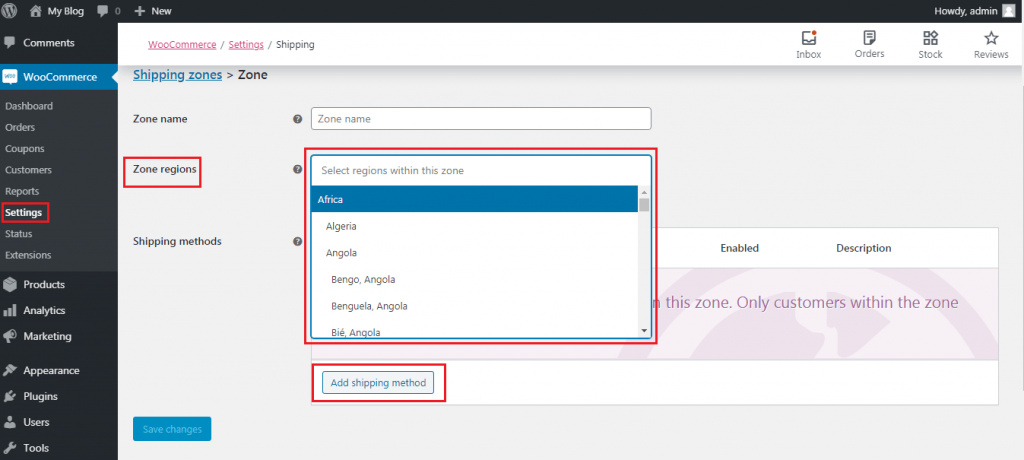Open the admin user avatar
1024x460 pixels.
coord(1009,11)
